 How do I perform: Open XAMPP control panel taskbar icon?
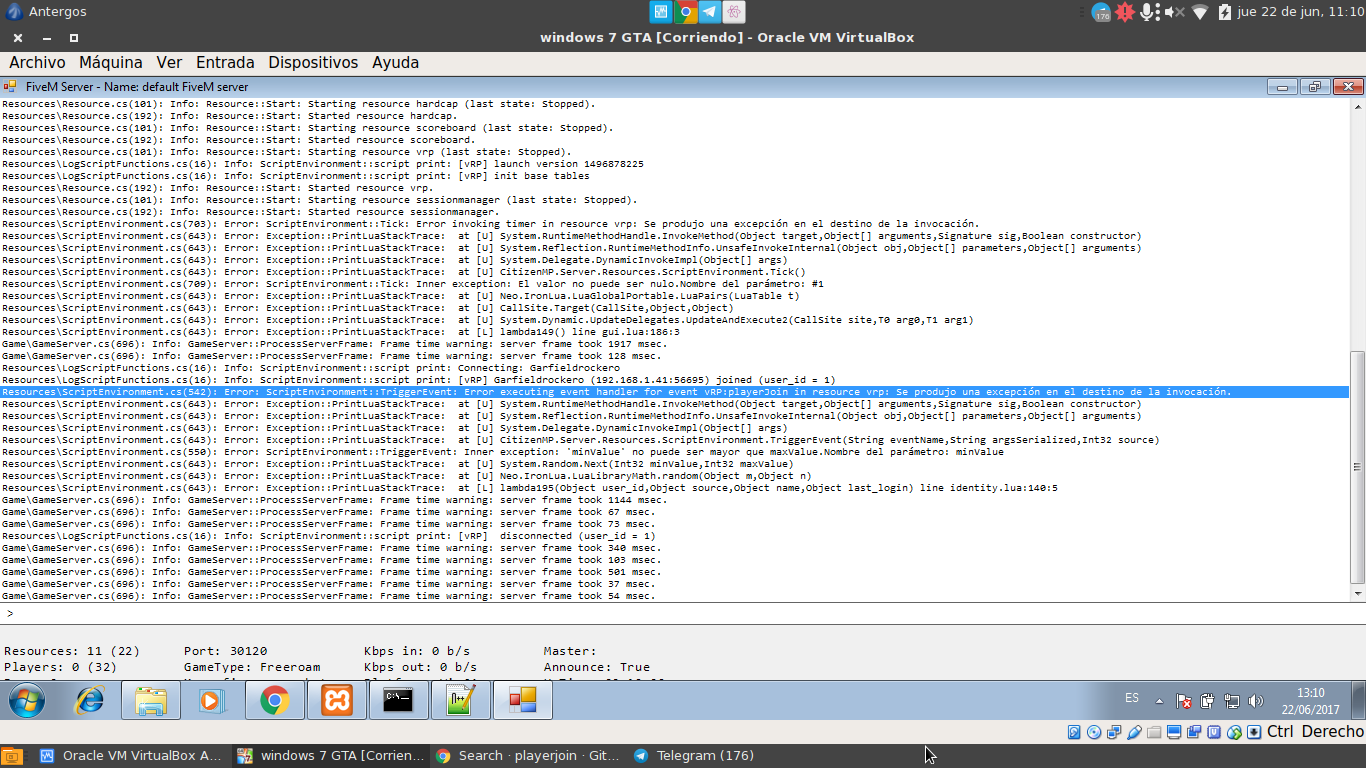337,701
